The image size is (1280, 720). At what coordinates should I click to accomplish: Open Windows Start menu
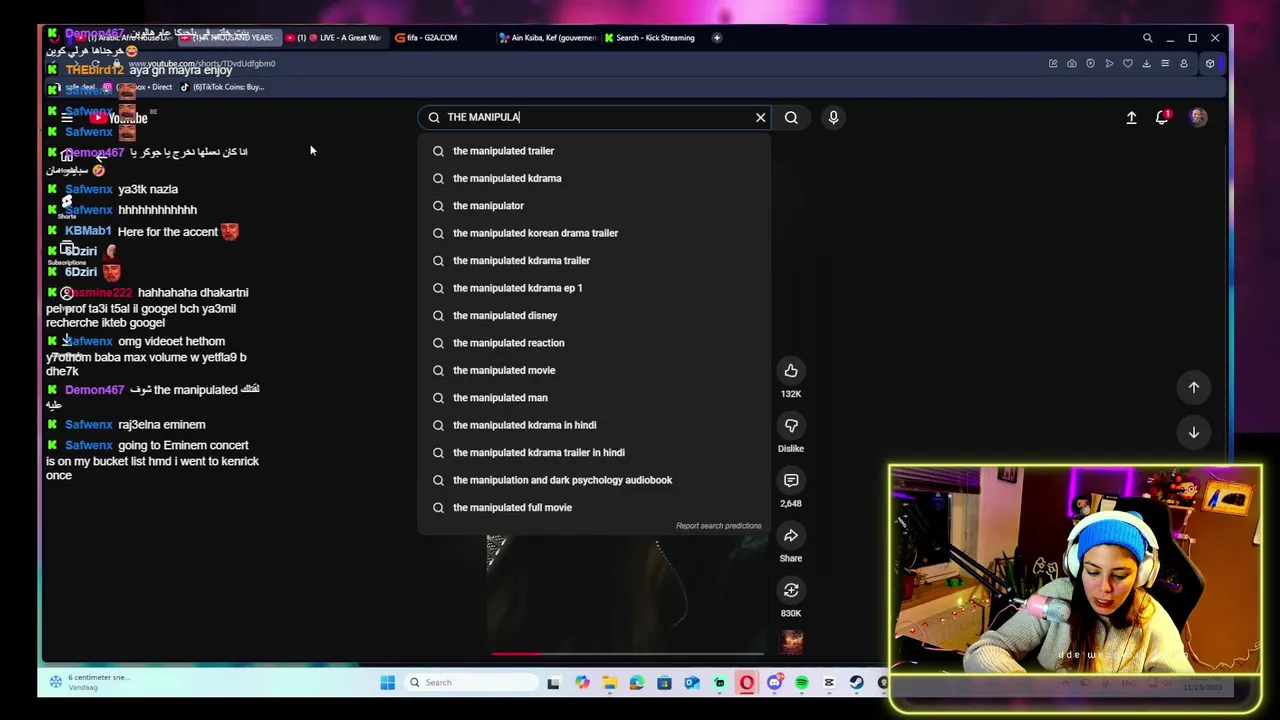(387, 683)
